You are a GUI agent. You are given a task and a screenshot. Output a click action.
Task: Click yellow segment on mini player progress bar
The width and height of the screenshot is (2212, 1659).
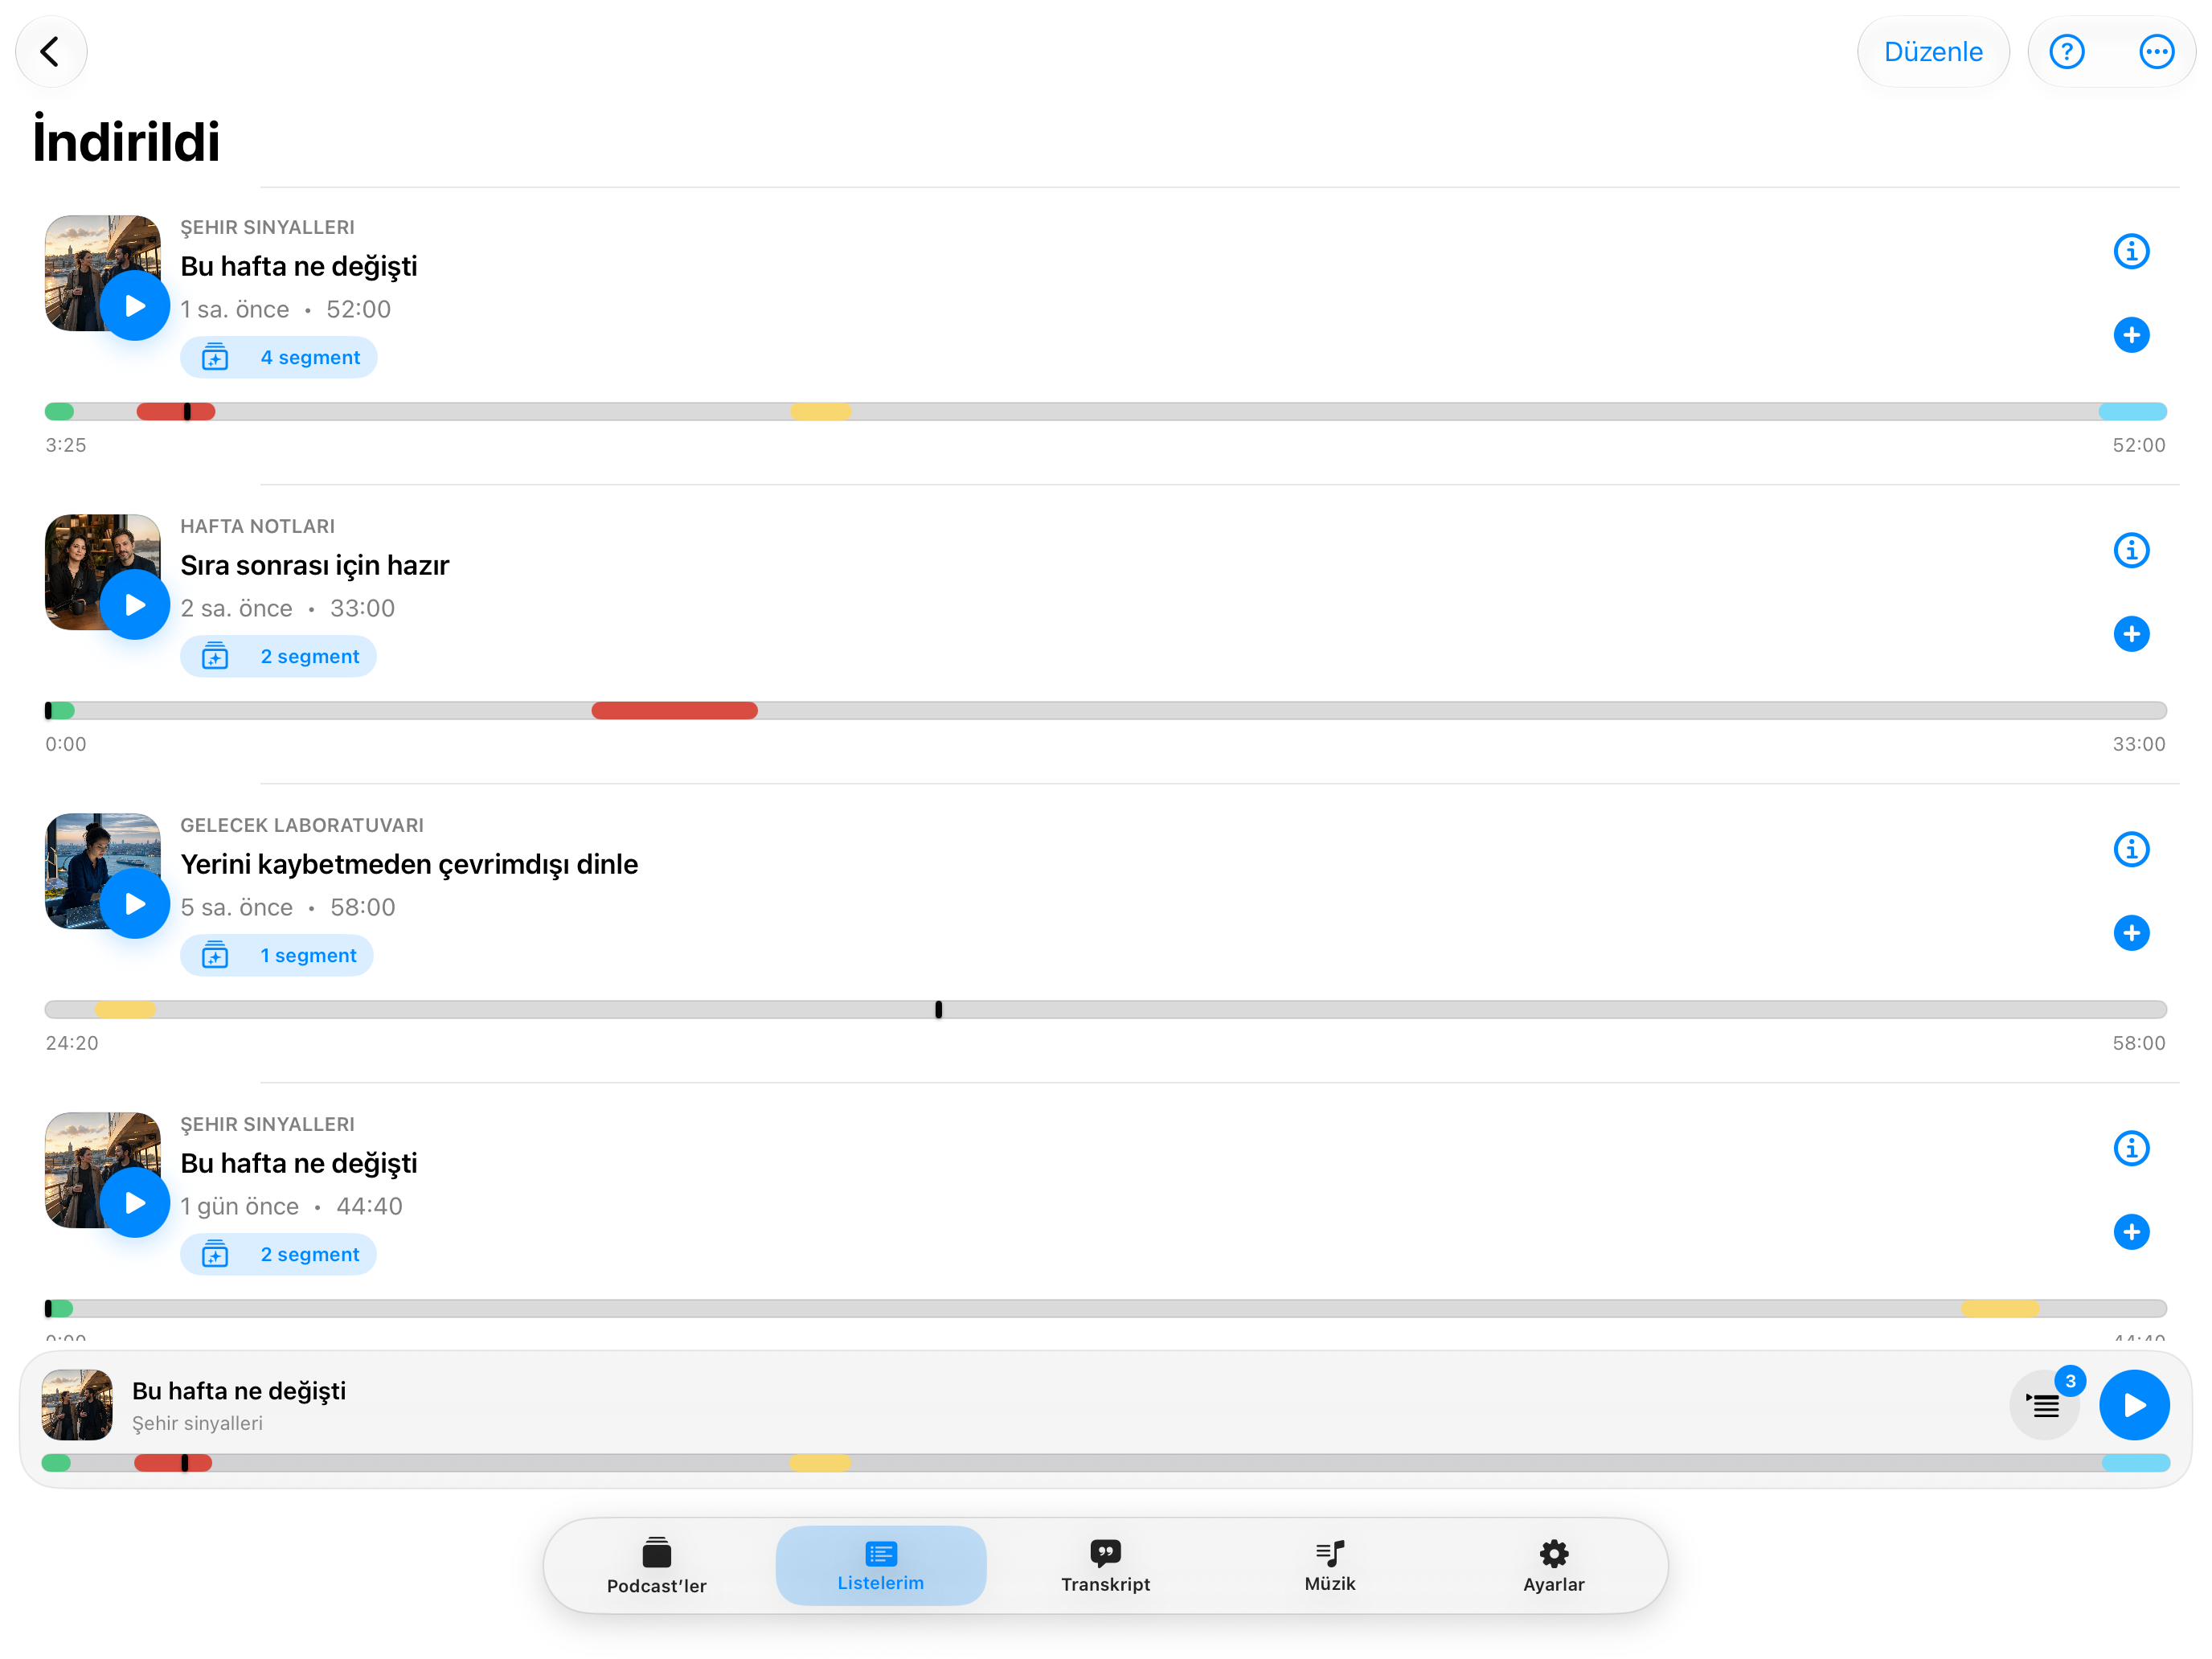click(x=820, y=1464)
